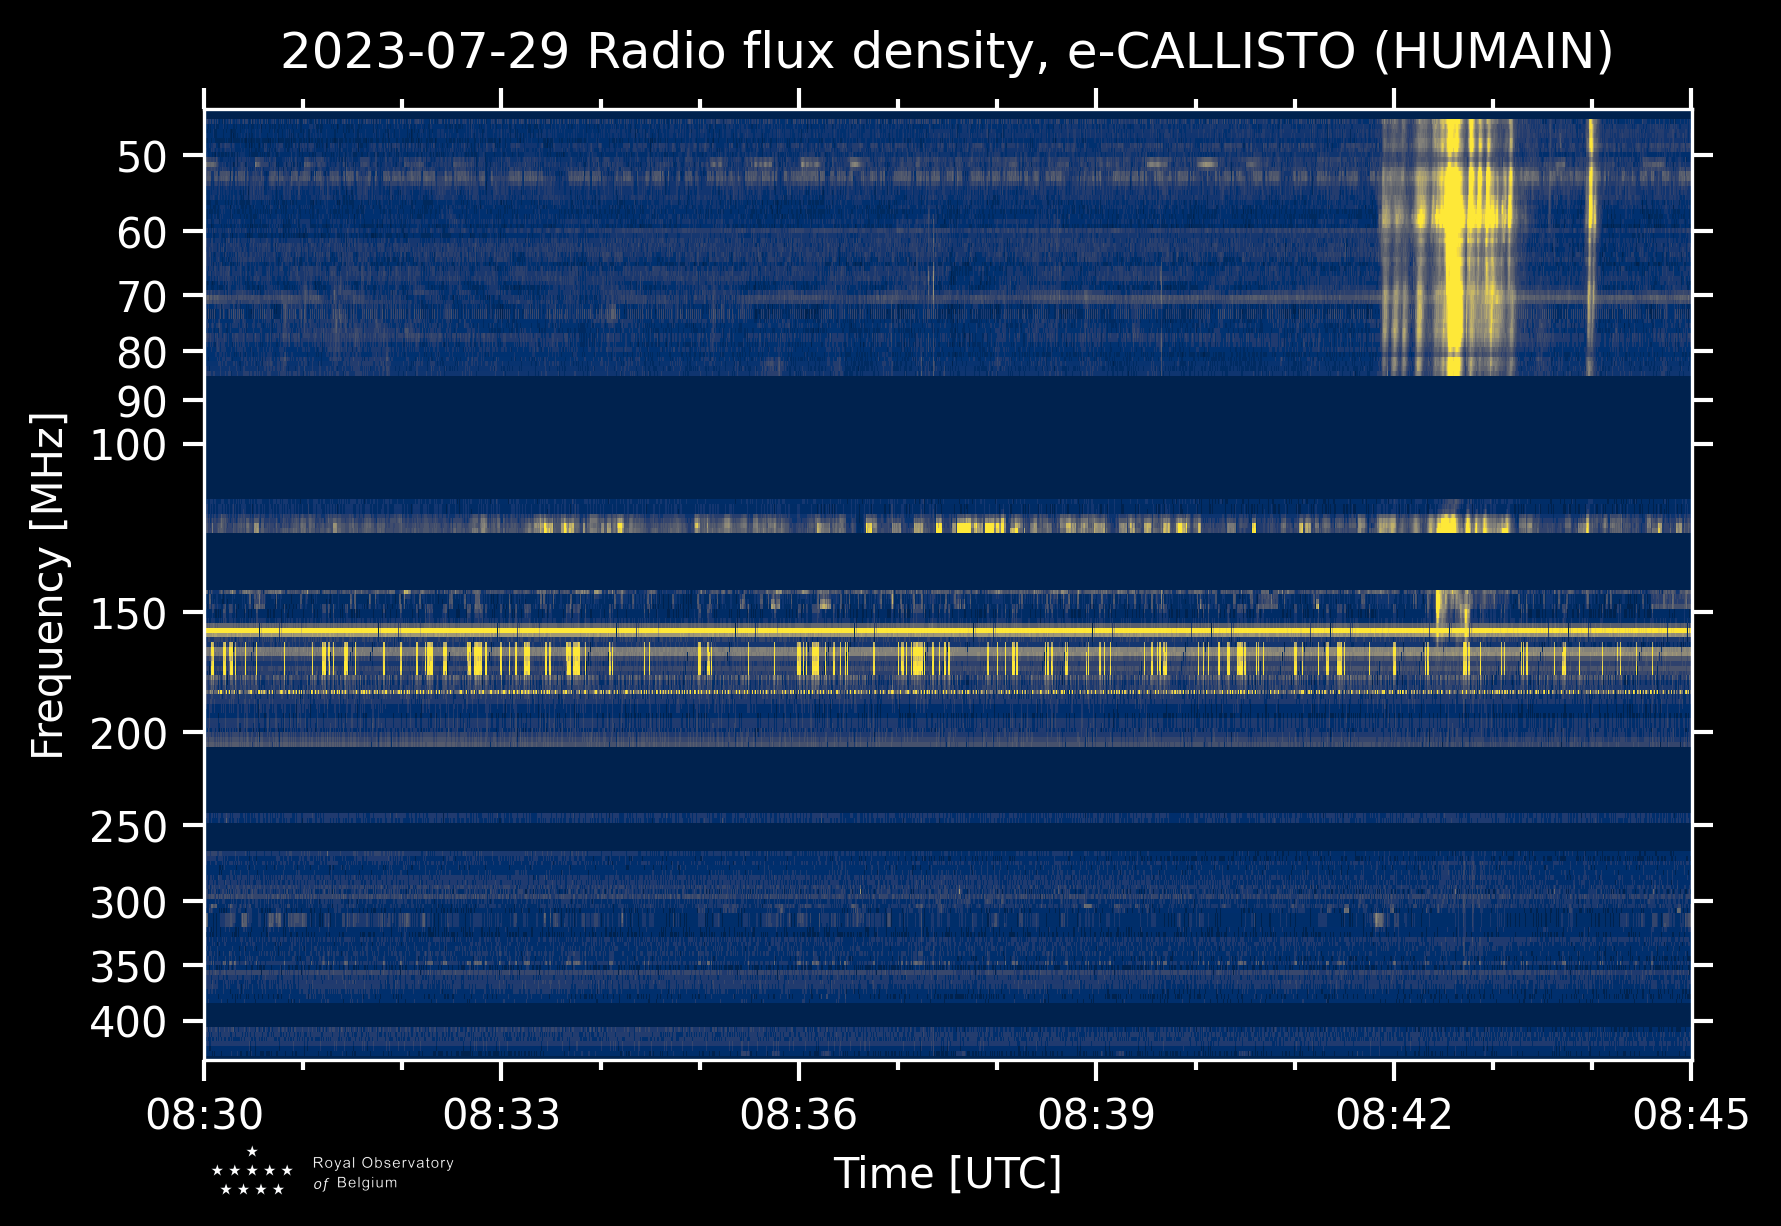The image size is (1781, 1226).
Task: Click the Royal Observatory of Belgium text
Action: point(383,1173)
